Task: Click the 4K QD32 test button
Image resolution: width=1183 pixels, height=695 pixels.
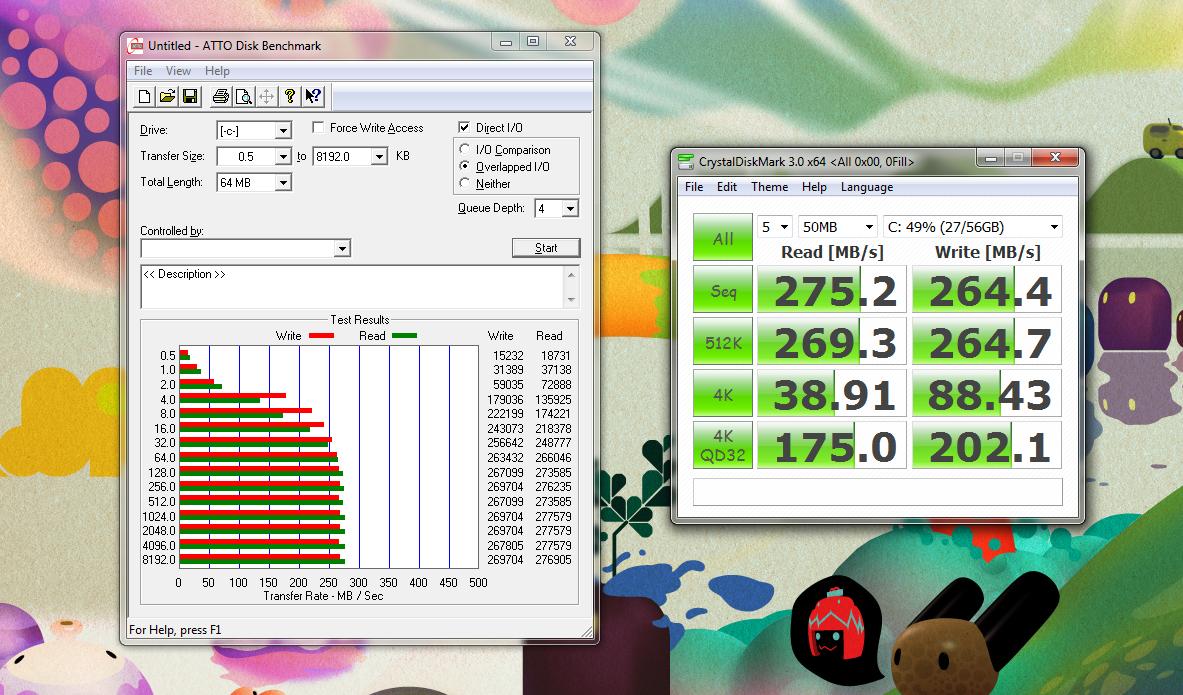Action: coord(723,445)
